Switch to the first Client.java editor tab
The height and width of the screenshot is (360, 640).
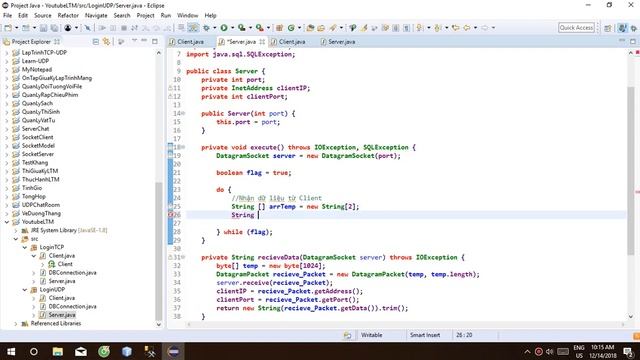pyautogui.click(x=190, y=42)
